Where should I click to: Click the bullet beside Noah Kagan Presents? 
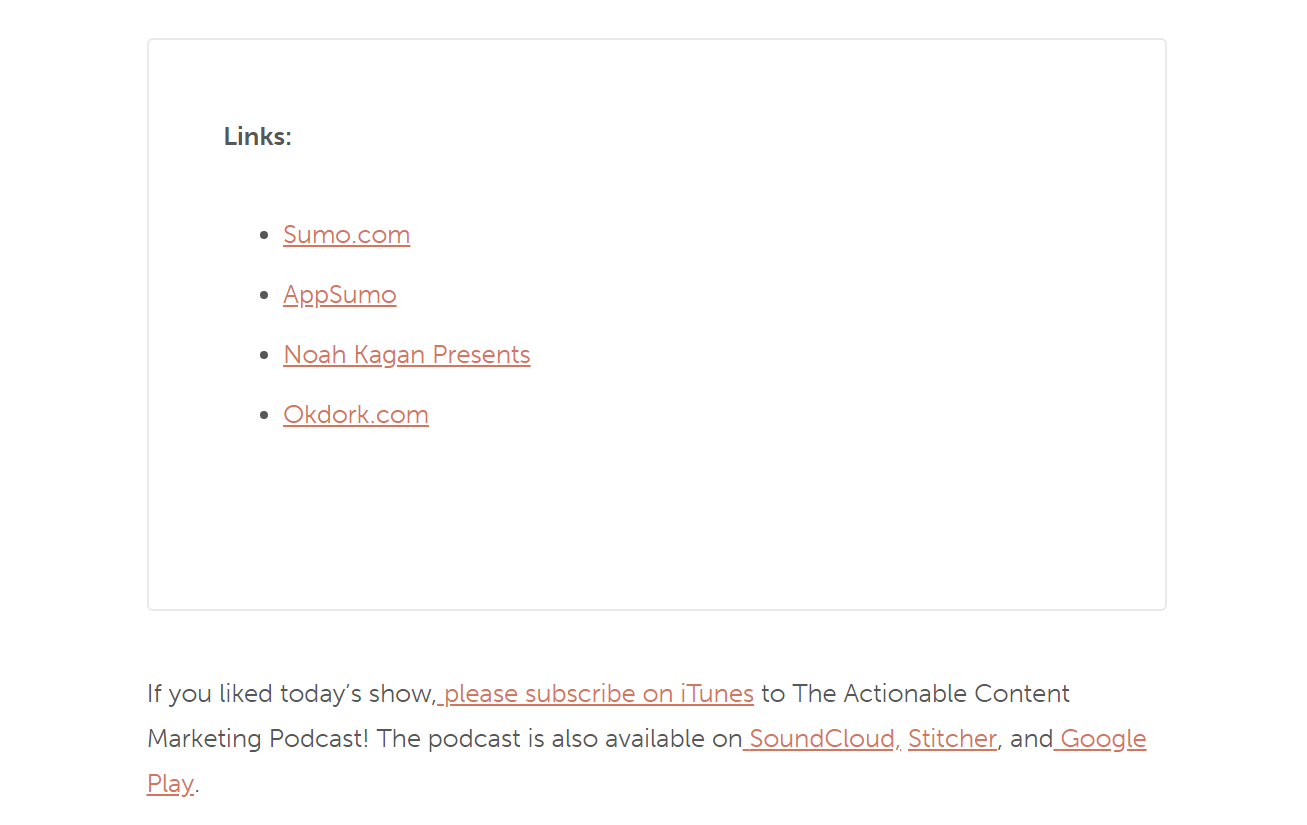pos(264,356)
